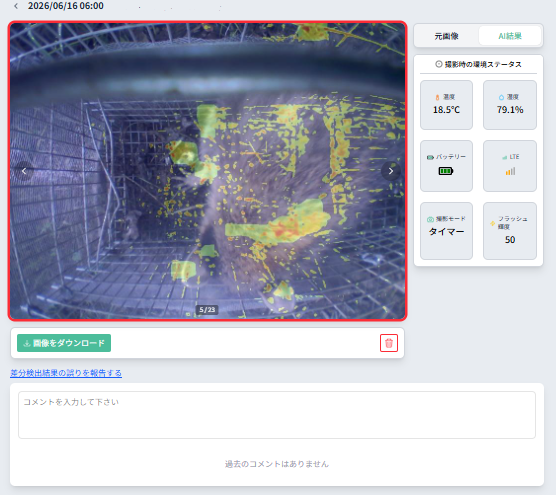Click the battery level icon
This screenshot has height=495, width=556.
click(446, 171)
